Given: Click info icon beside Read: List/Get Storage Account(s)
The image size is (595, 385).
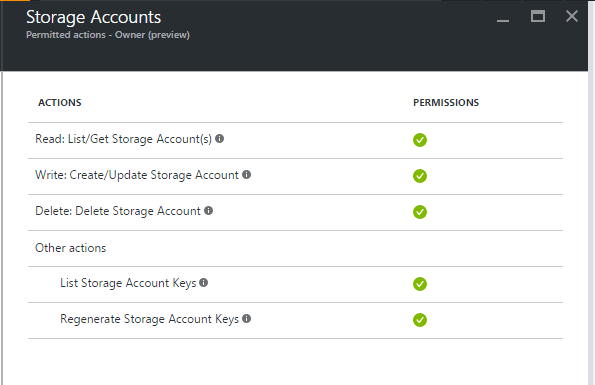Looking at the screenshot, I should click(x=219, y=138).
